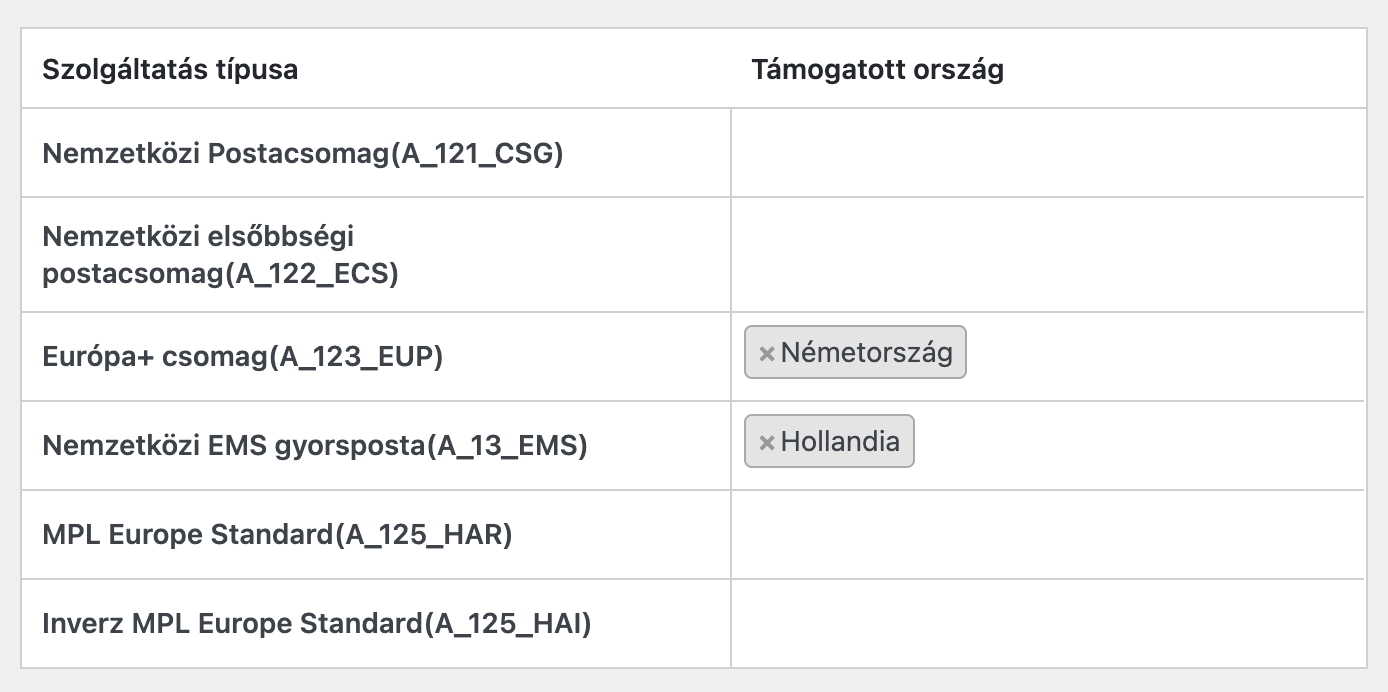1388x692 pixels.
Task: Select the Nemzetközi elsőbbségi postacsomag(A_122_ECS) label
Action: pyautogui.click(x=220, y=255)
